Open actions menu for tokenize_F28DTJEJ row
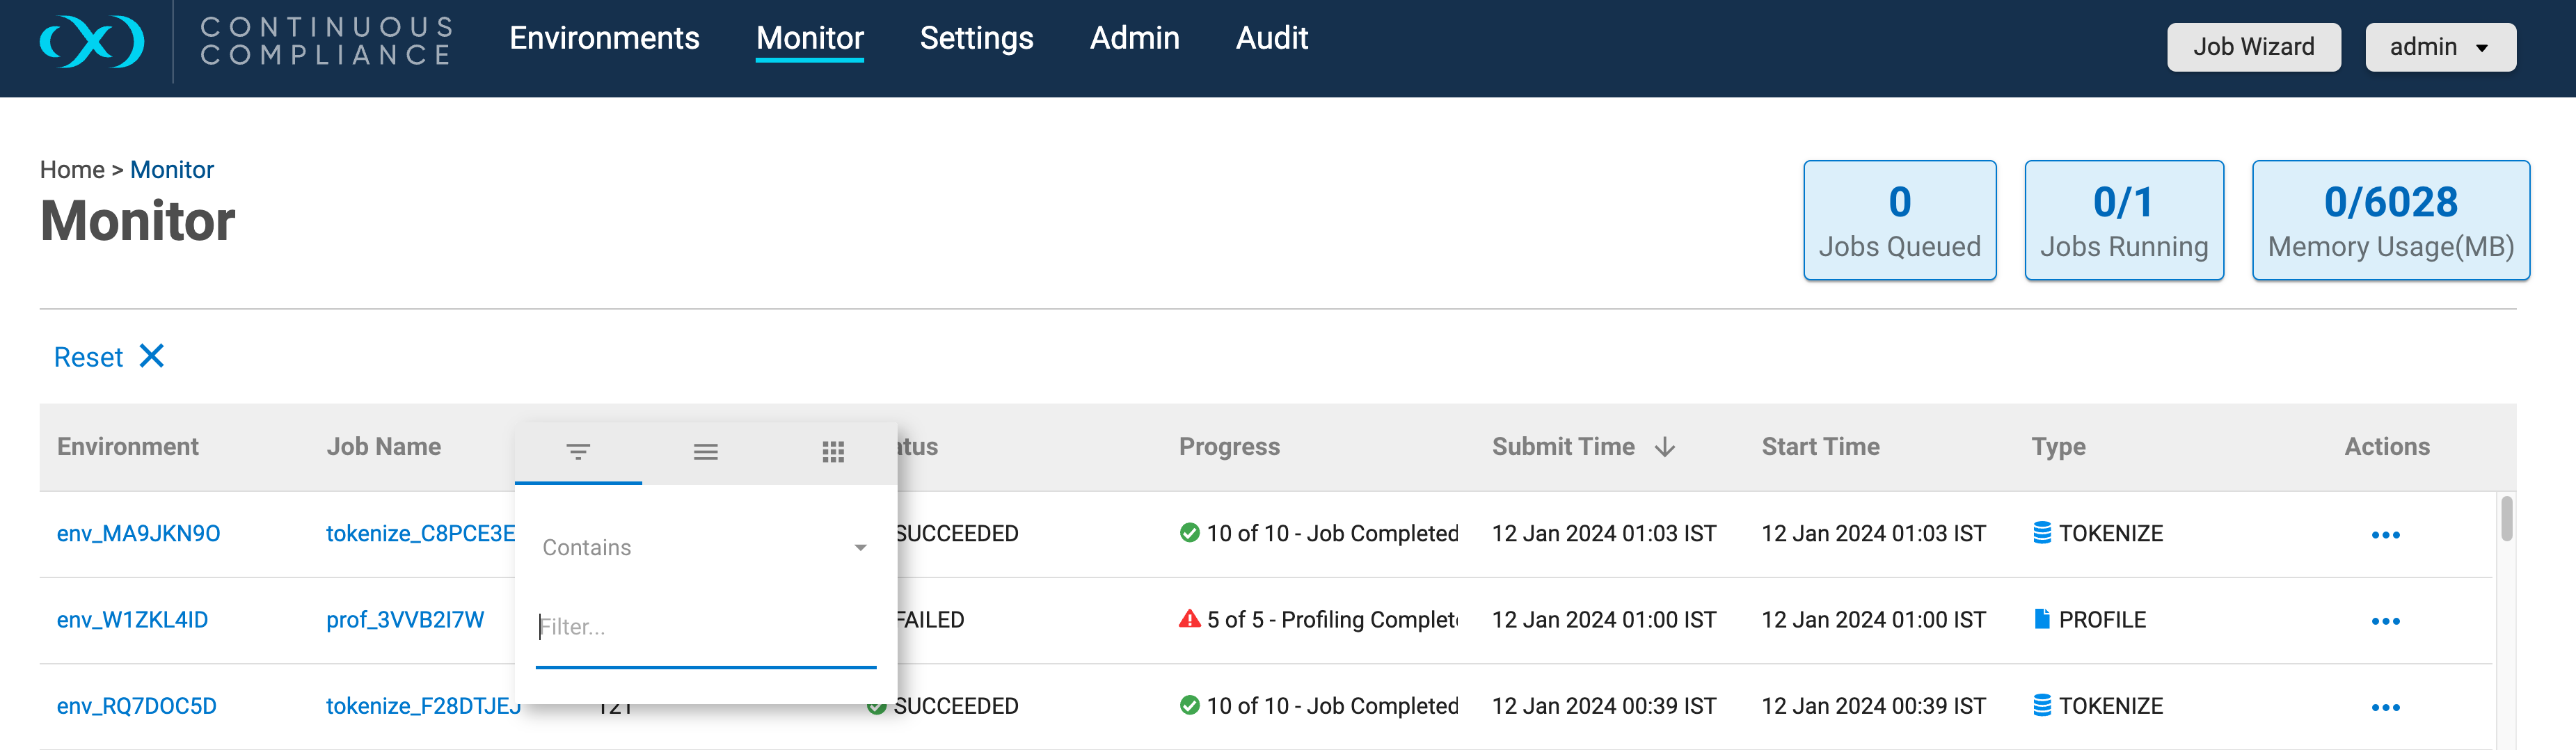 click(x=2386, y=707)
